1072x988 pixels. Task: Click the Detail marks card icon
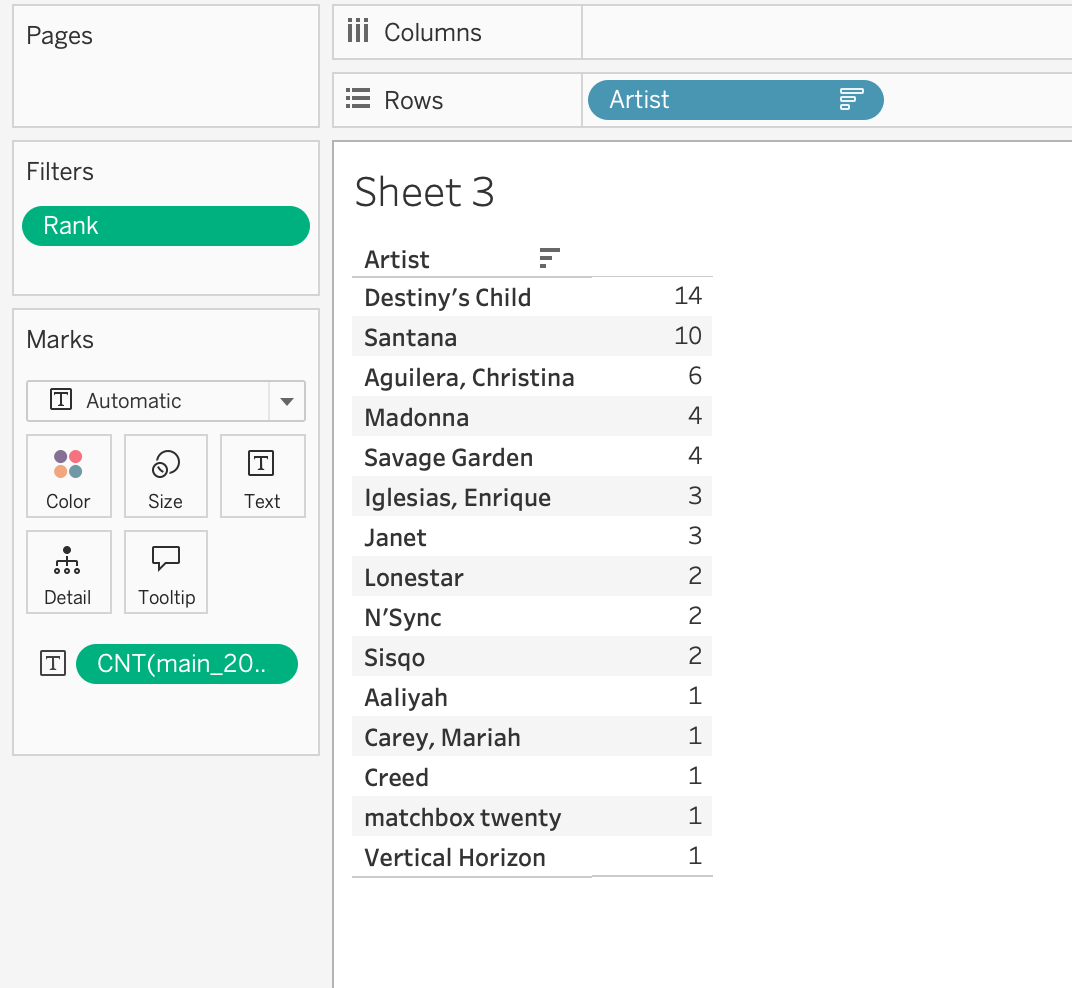(x=67, y=561)
